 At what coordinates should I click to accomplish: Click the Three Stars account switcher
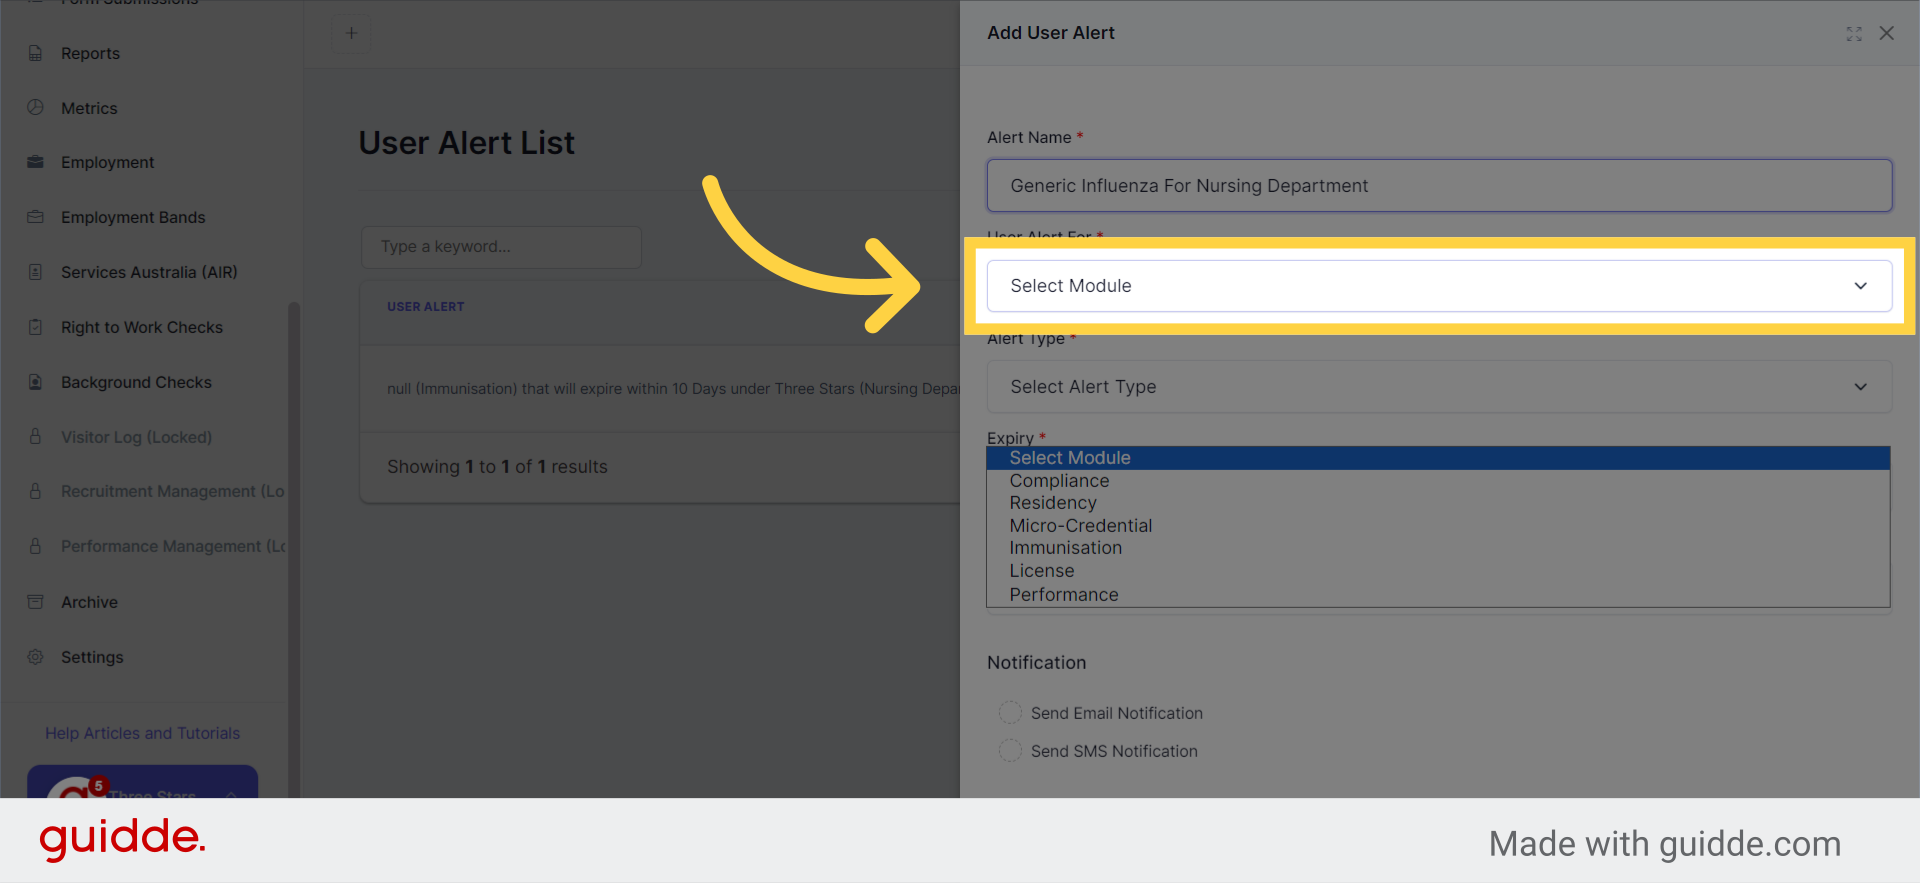pyautogui.click(x=142, y=783)
